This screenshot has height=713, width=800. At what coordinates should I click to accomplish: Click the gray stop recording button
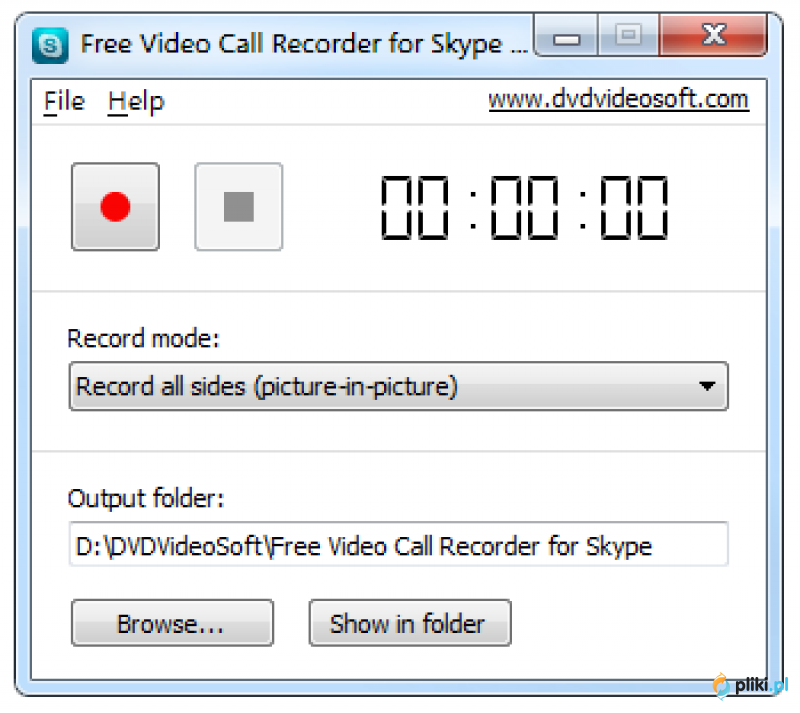pyautogui.click(x=239, y=207)
